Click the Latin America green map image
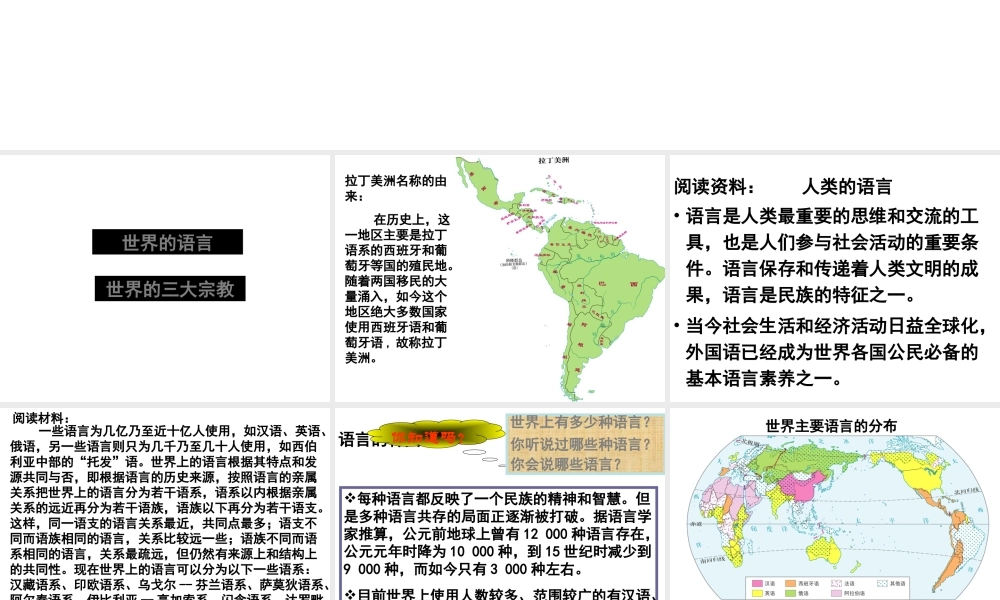Viewport: 1000px width, 600px height. tap(560, 279)
